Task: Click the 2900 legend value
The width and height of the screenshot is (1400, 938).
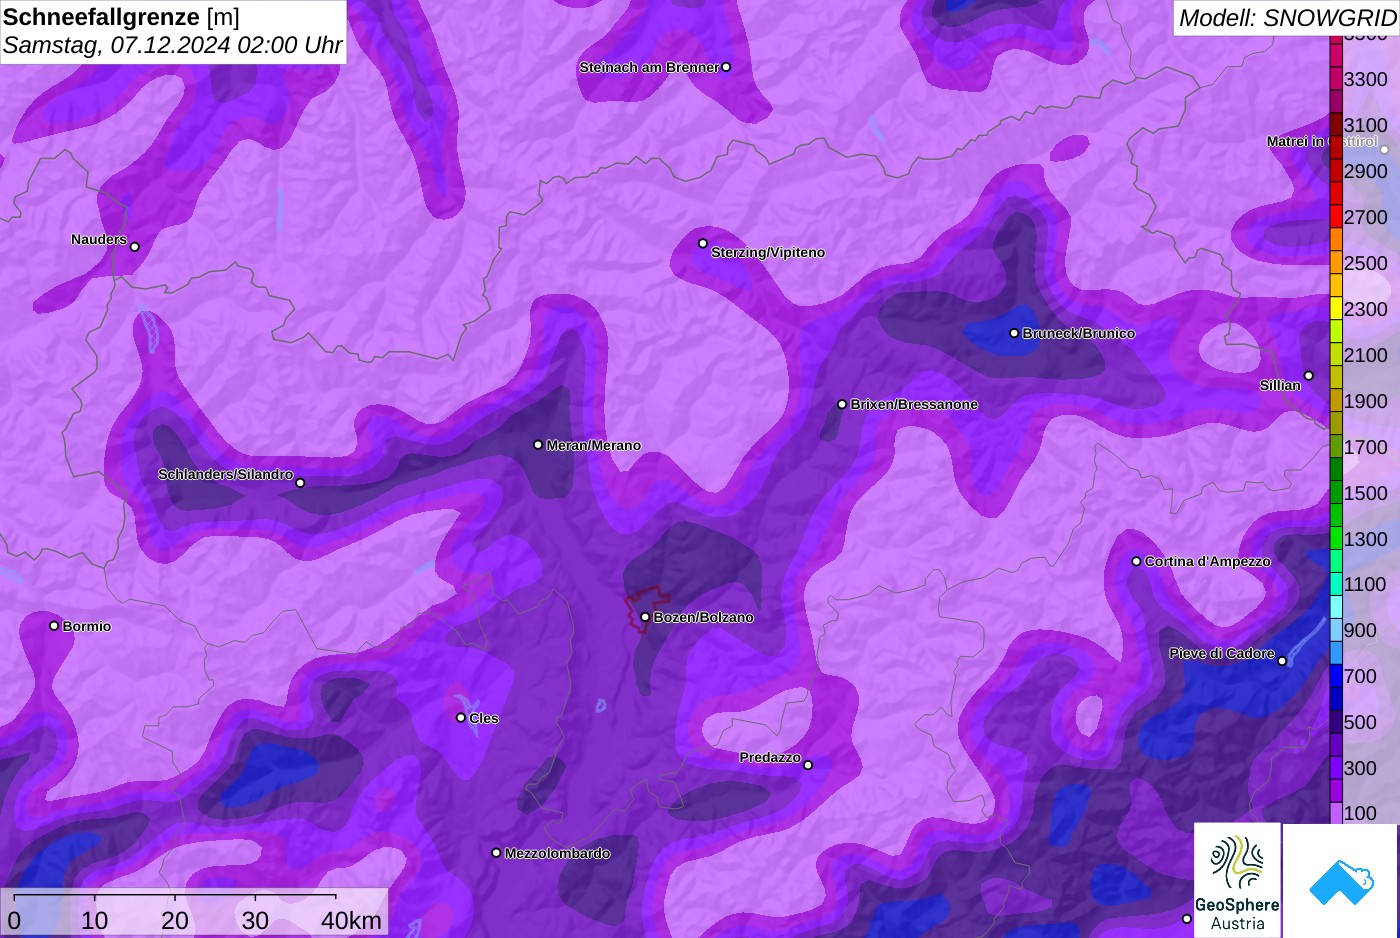Action: pos(1366,171)
